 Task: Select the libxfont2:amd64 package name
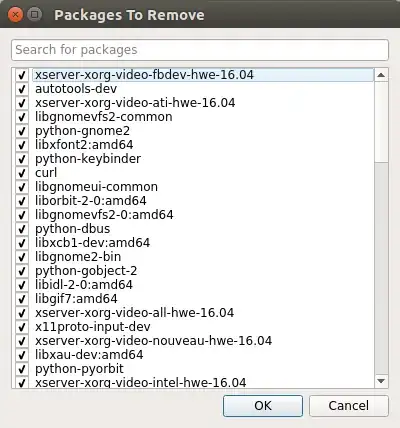[84, 145]
